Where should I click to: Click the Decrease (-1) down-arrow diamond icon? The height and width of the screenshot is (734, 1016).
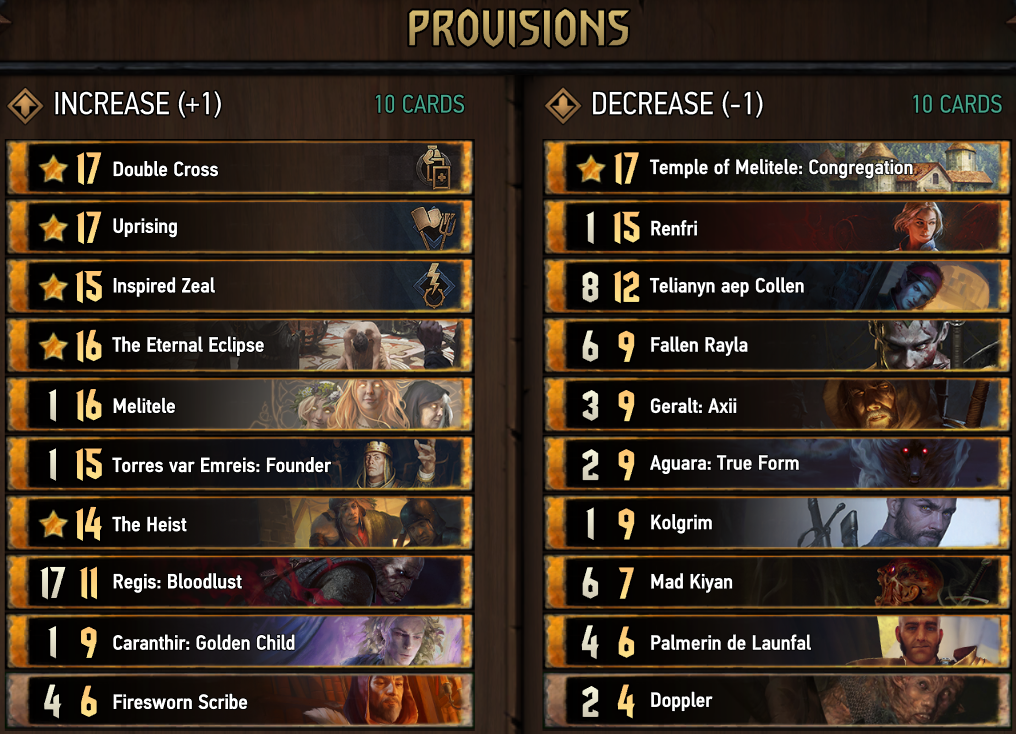[x=563, y=104]
